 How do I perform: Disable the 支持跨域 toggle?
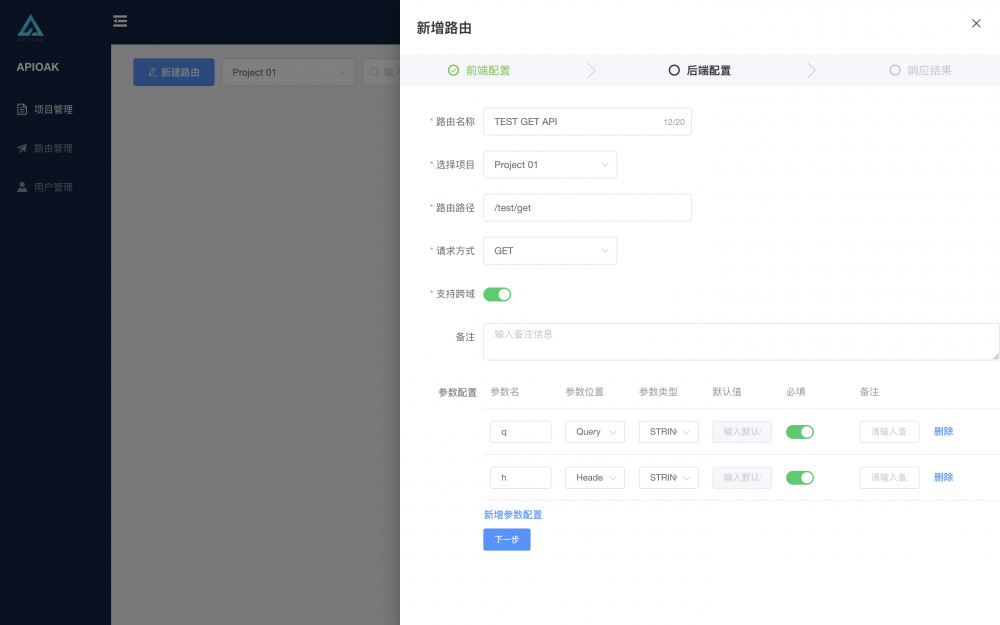coord(497,294)
